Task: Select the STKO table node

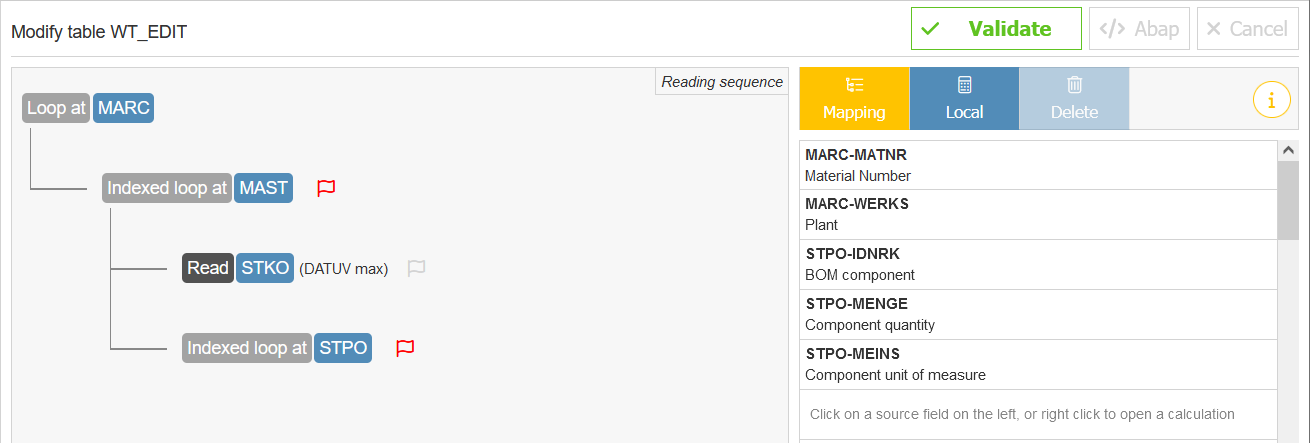Action: click(265, 268)
